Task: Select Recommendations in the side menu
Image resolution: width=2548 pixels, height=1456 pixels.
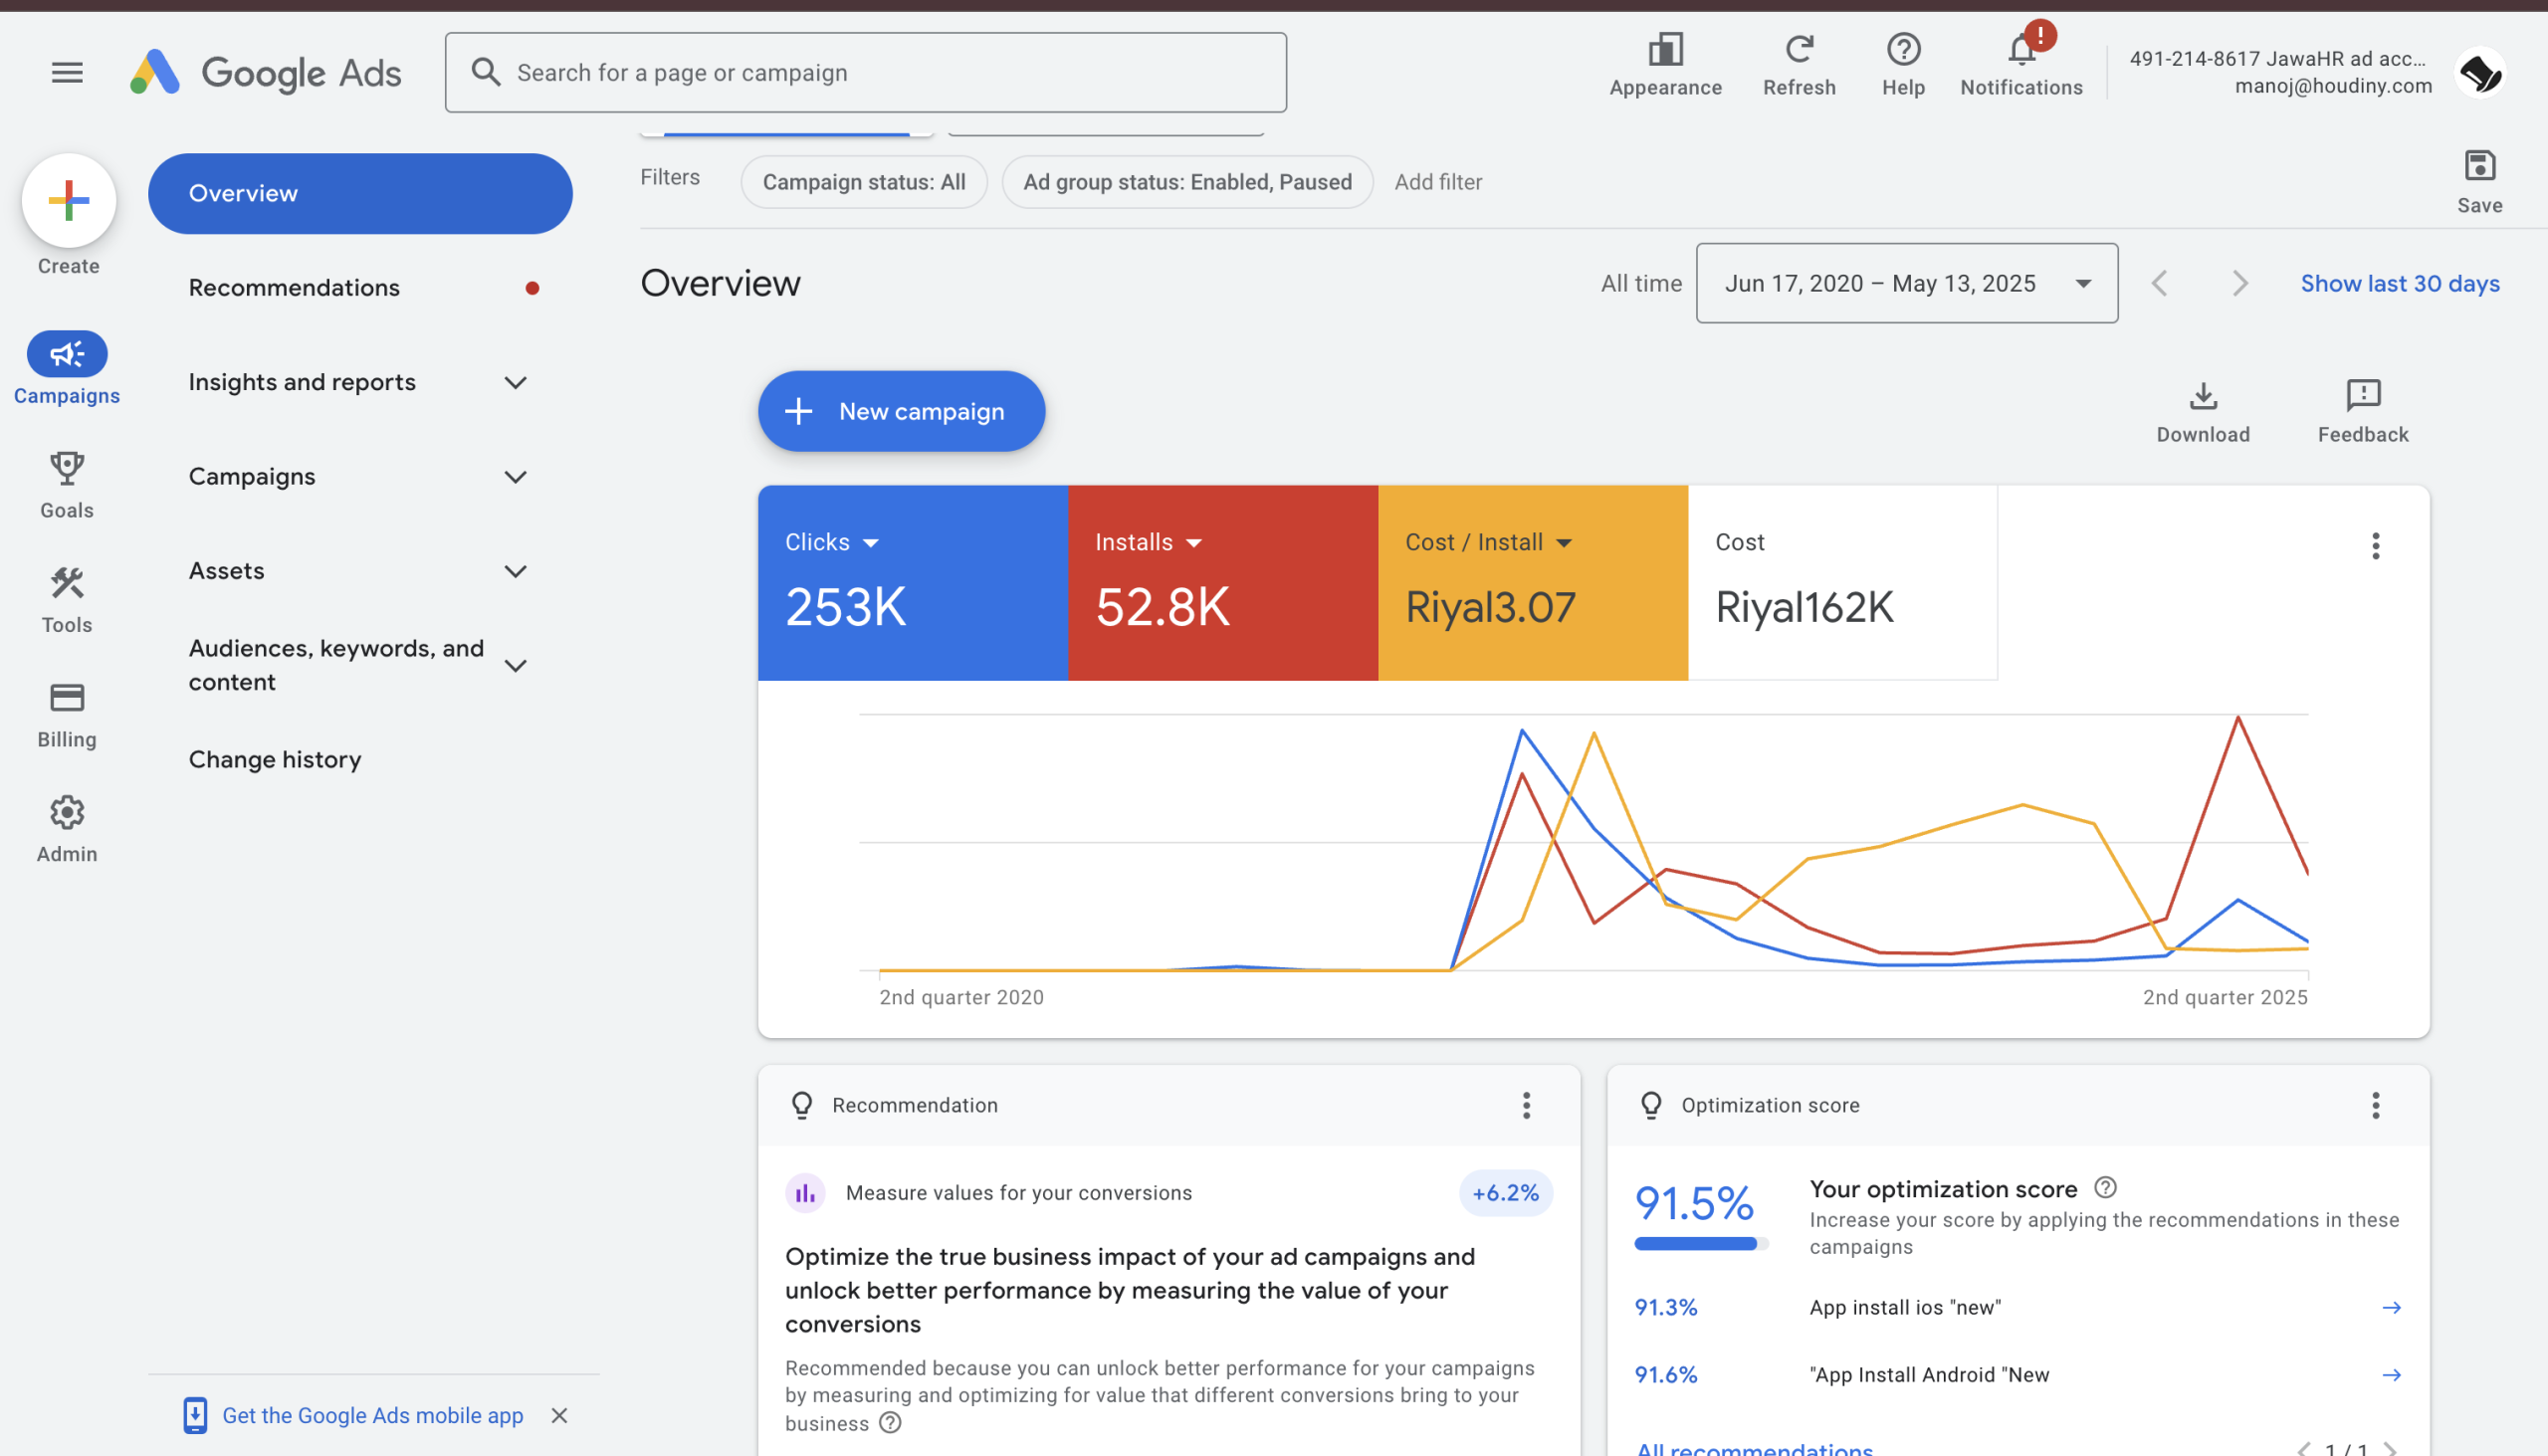Action: coord(294,288)
